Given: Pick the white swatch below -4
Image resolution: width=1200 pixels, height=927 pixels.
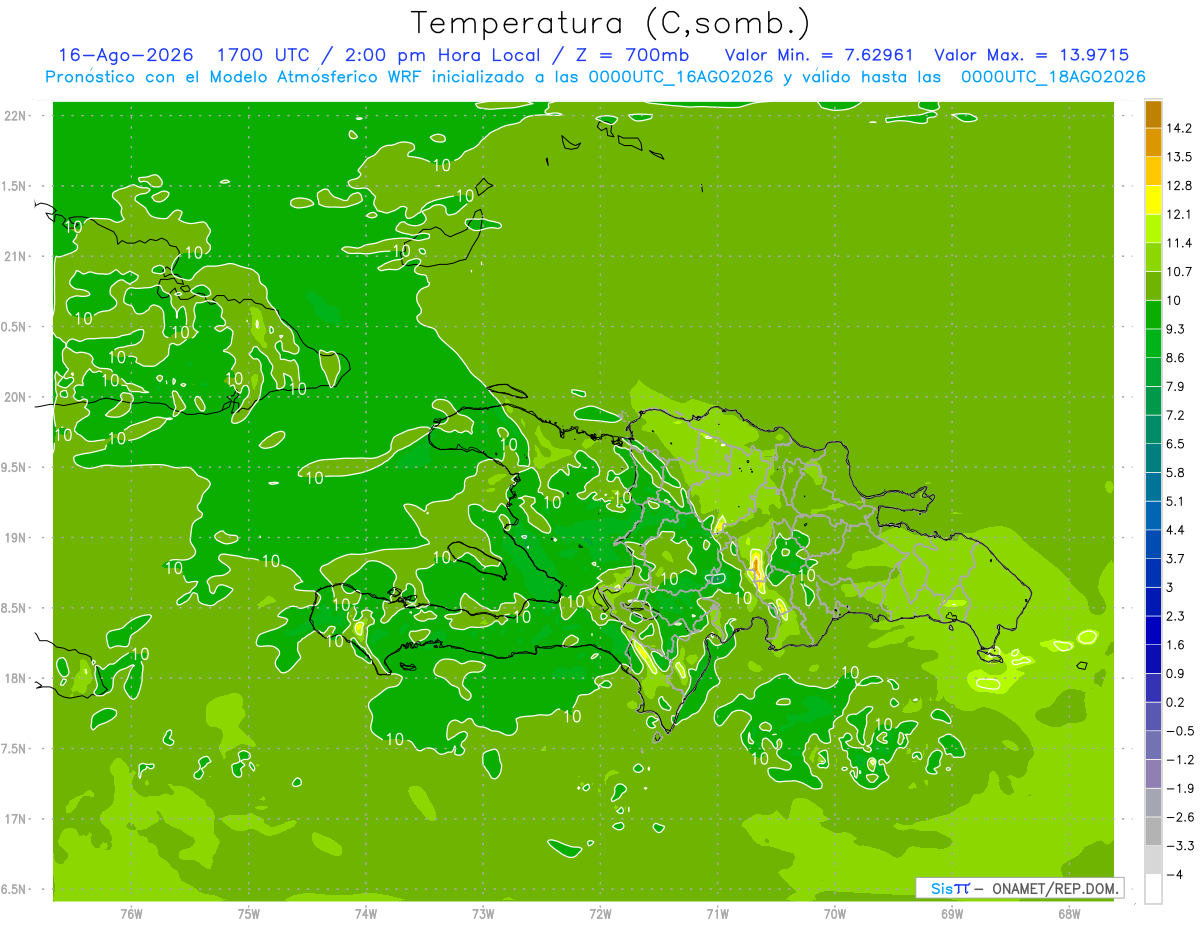Looking at the screenshot, I should (x=1153, y=889).
